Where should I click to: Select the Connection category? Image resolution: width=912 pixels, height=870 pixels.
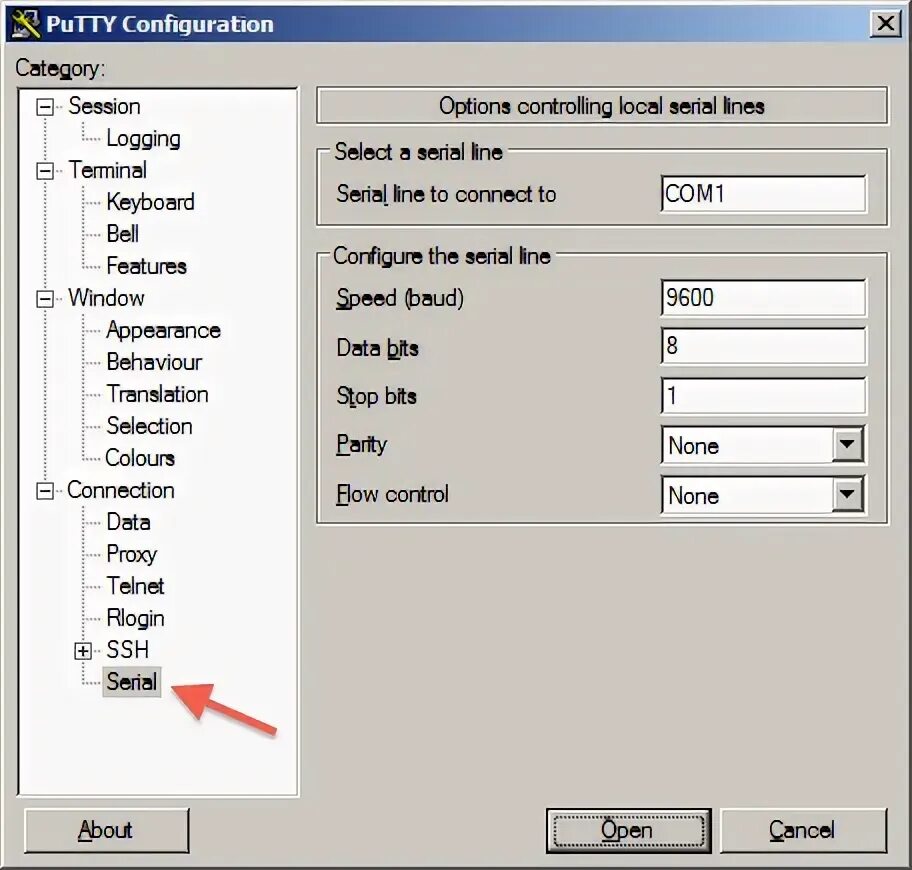pos(120,490)
